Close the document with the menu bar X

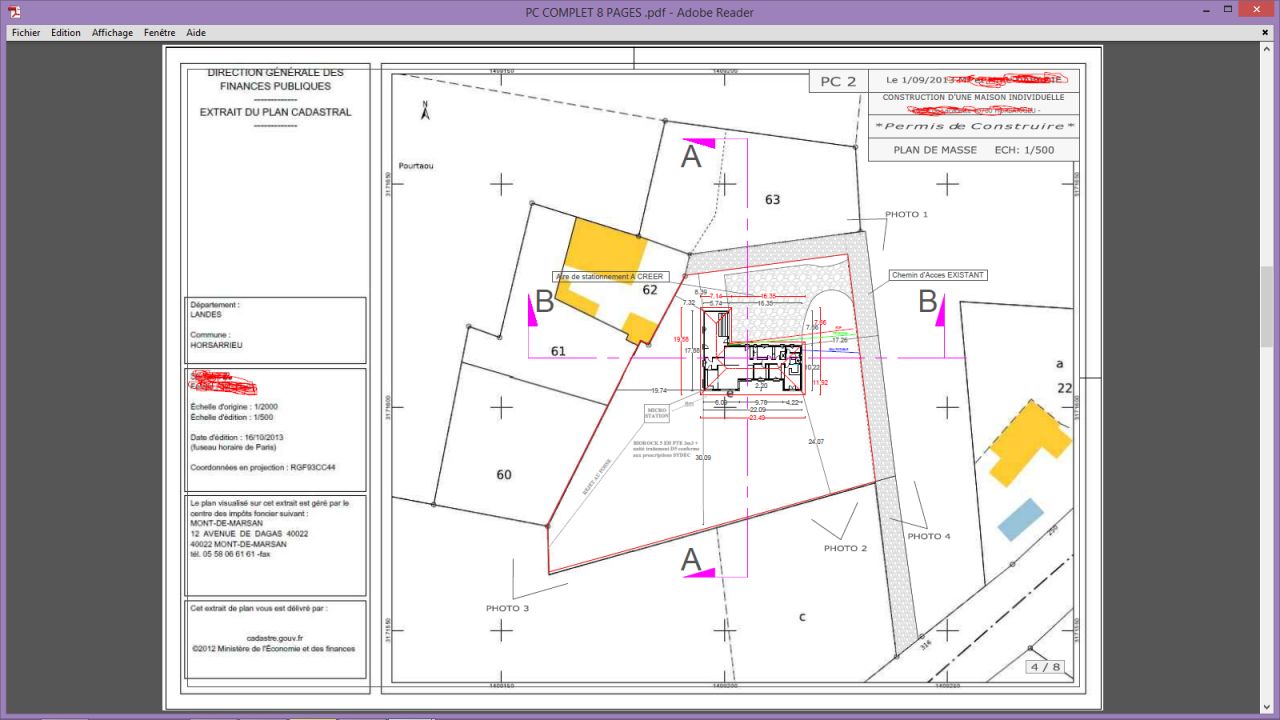[1266, 33]
